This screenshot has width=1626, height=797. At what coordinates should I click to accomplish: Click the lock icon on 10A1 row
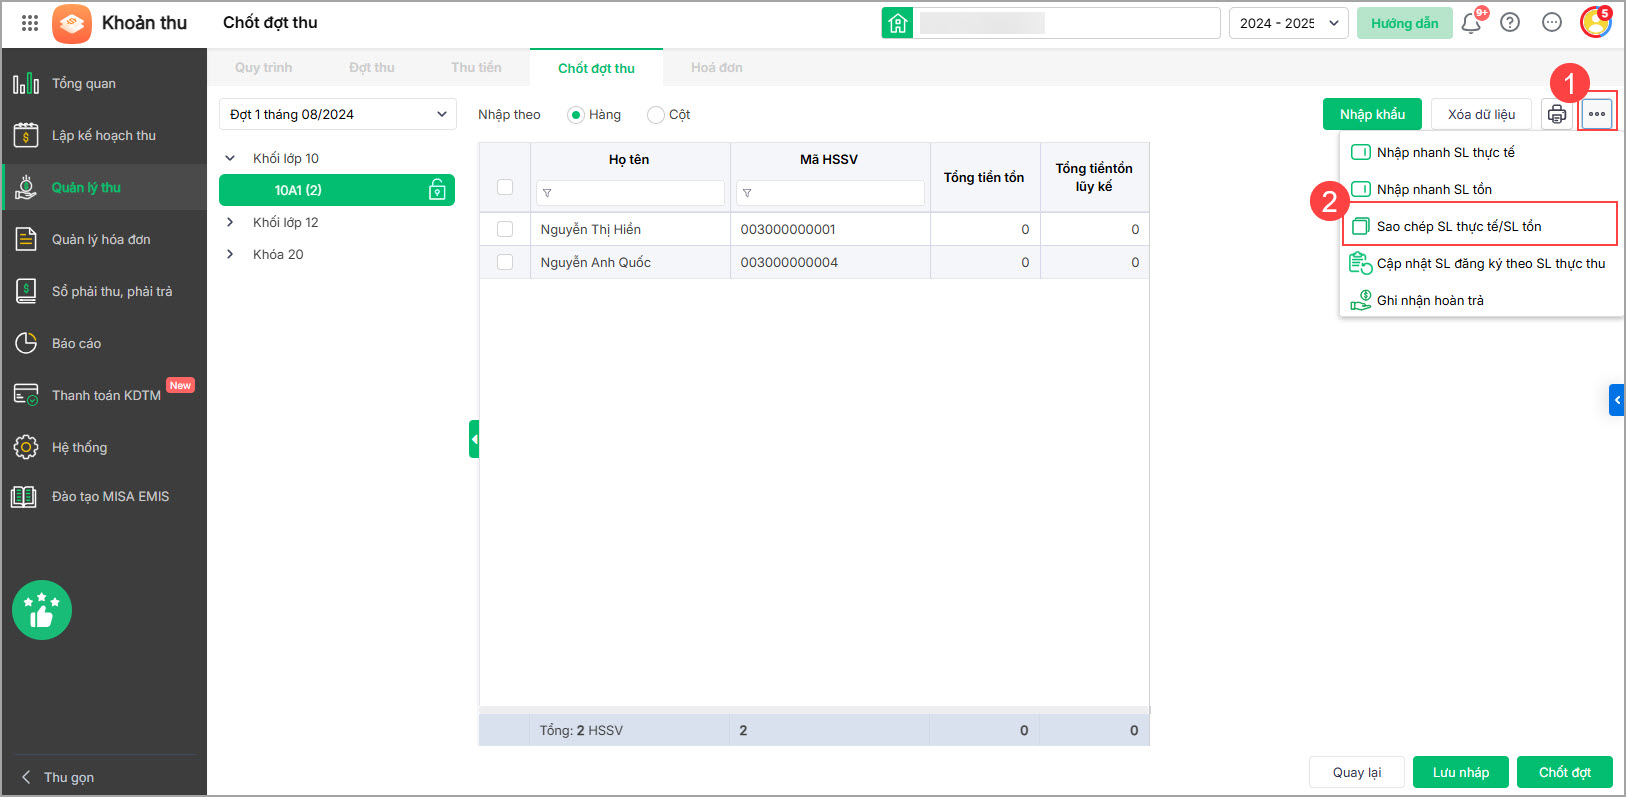[437, 190]
